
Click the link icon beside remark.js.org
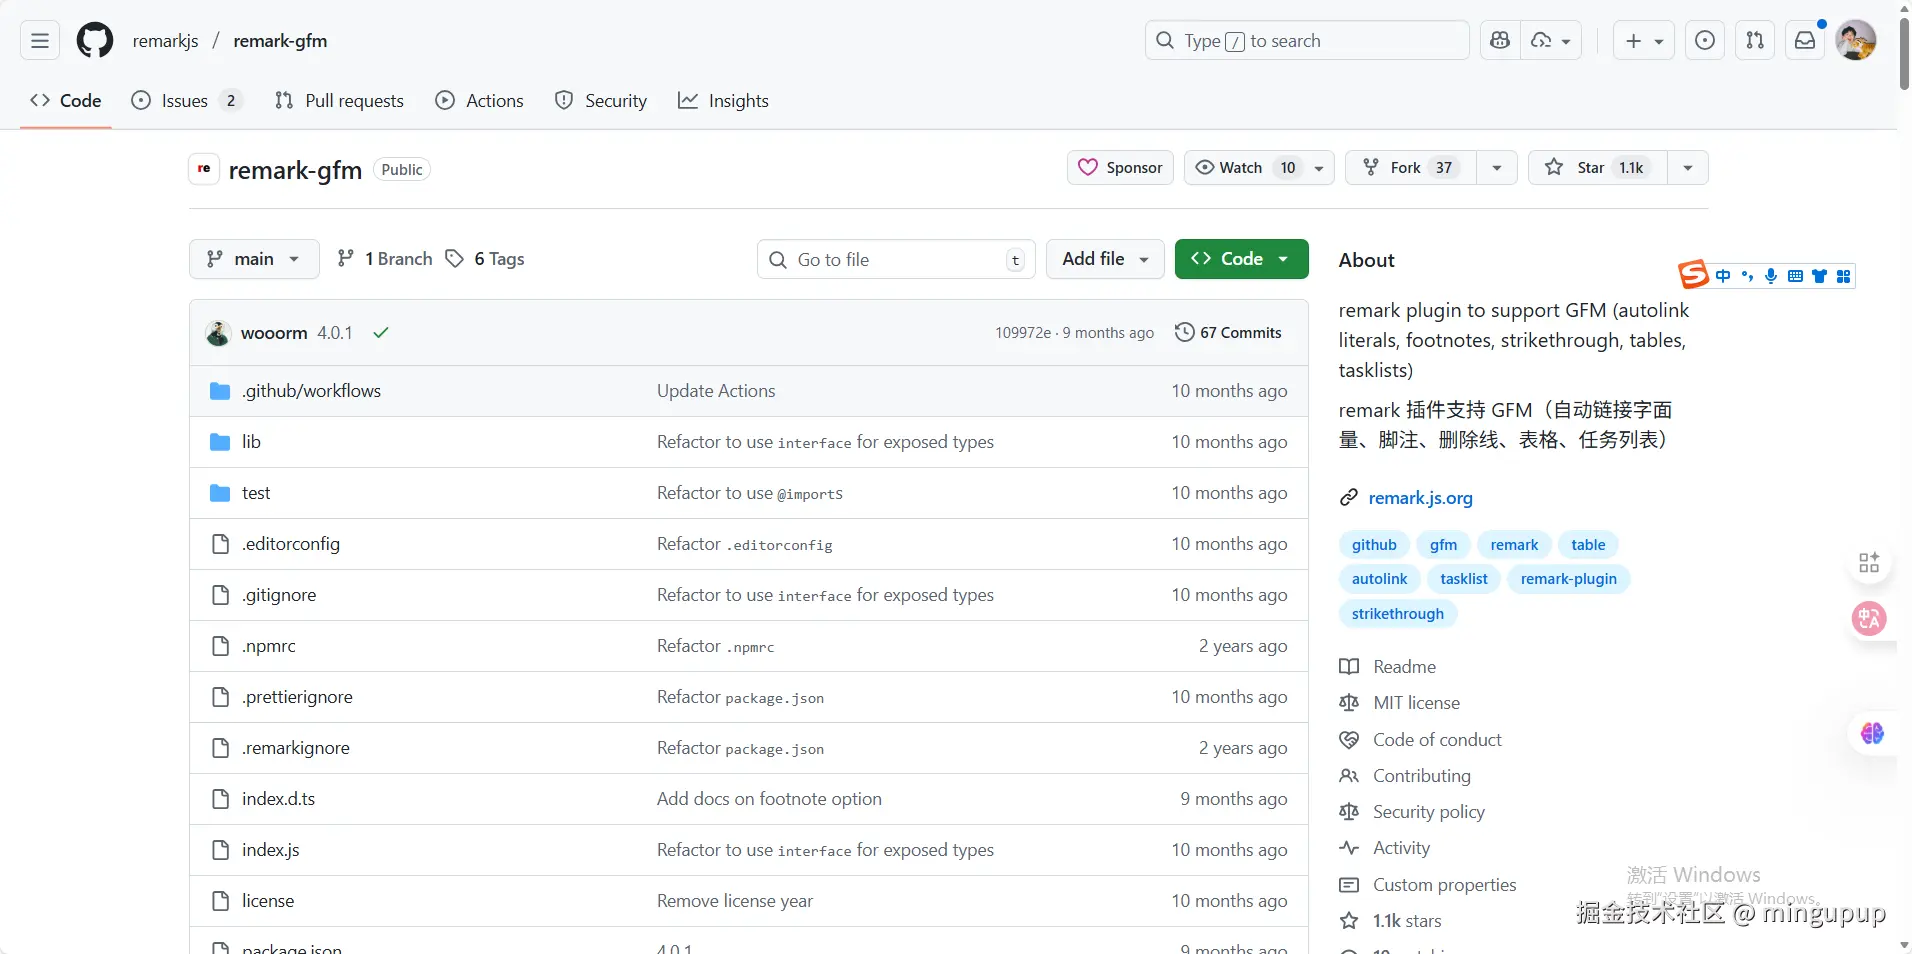point(1349,498)
